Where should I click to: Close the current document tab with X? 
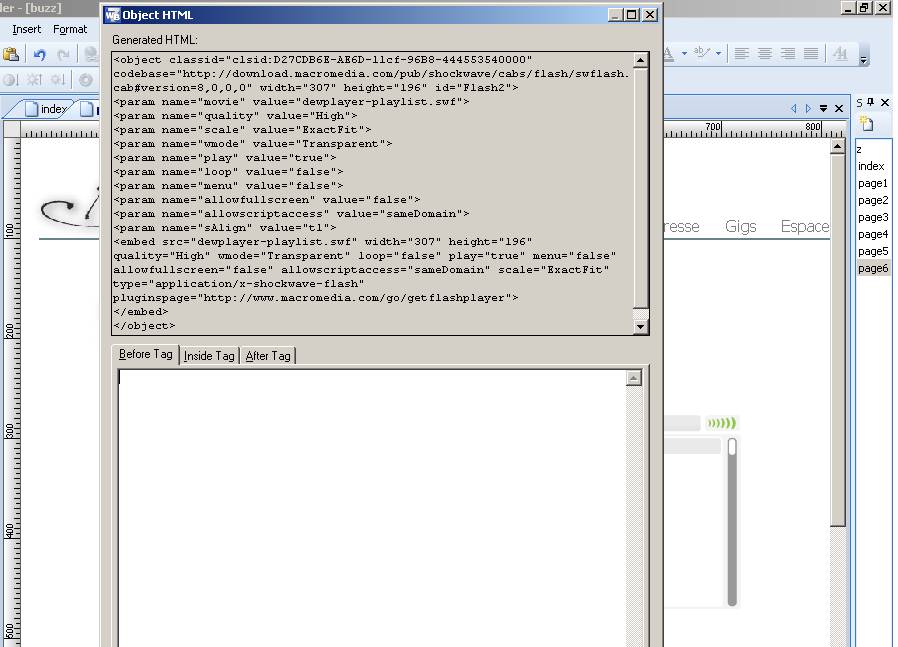[839, 108]
